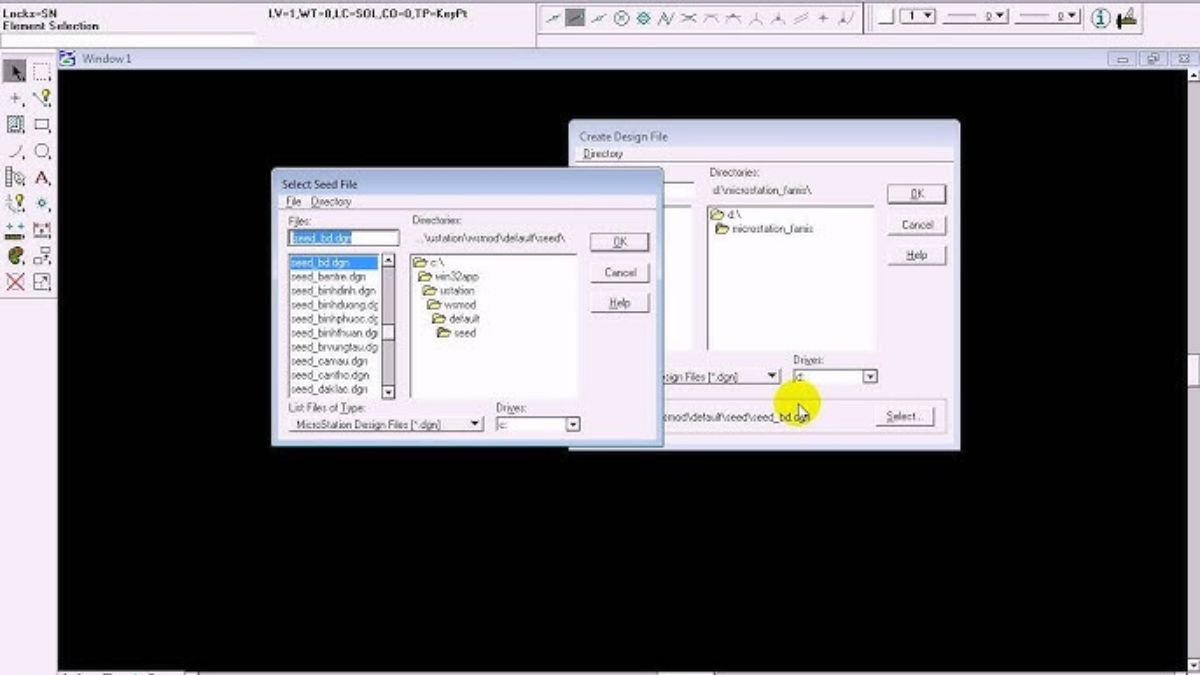Select the Place Text tool
Viewport: 1200px width, 675px height.
click(x=40, y=178)
